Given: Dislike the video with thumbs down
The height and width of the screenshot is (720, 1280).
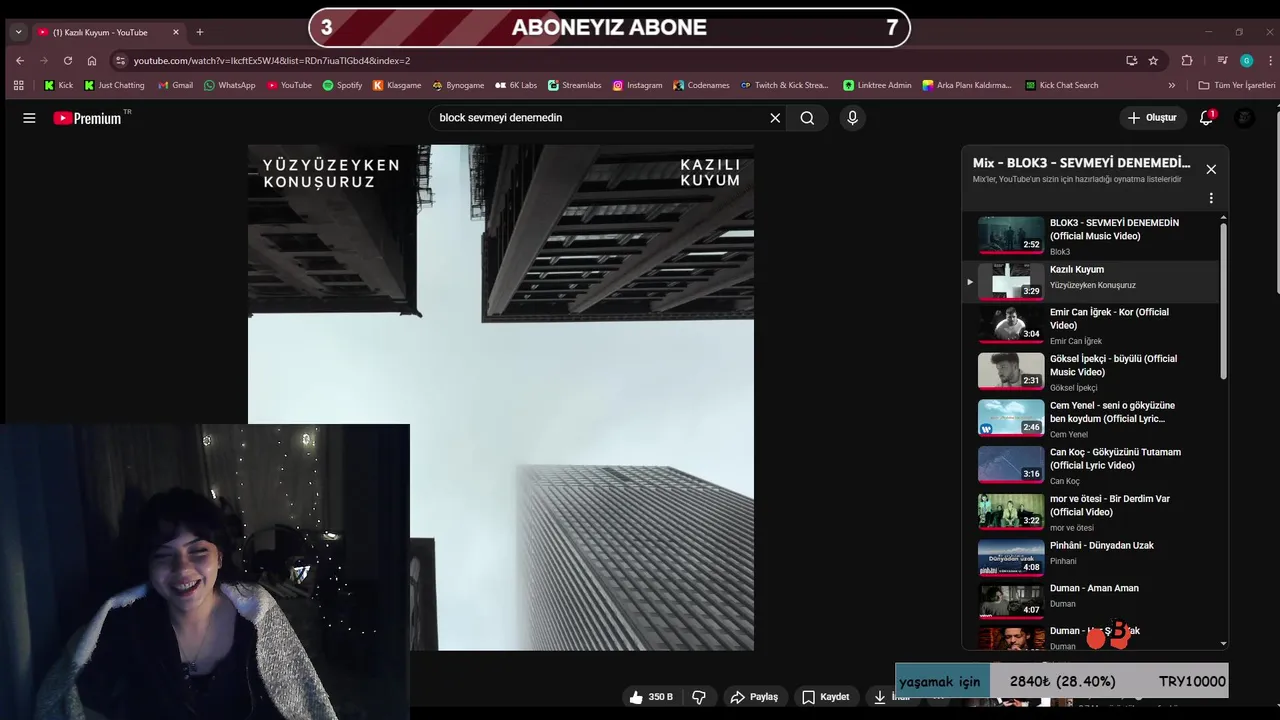Looking at the screenshot, I should [x=699, y=697].
